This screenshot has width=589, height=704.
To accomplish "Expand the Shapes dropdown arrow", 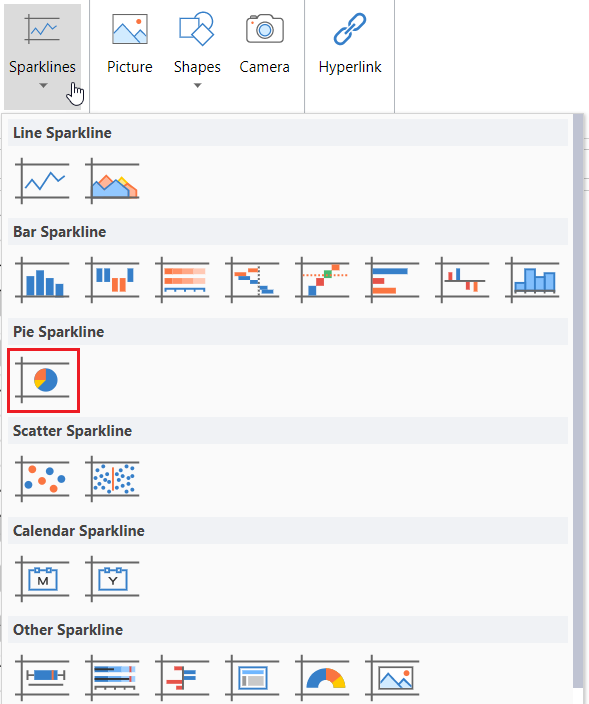I will [198, 85].
